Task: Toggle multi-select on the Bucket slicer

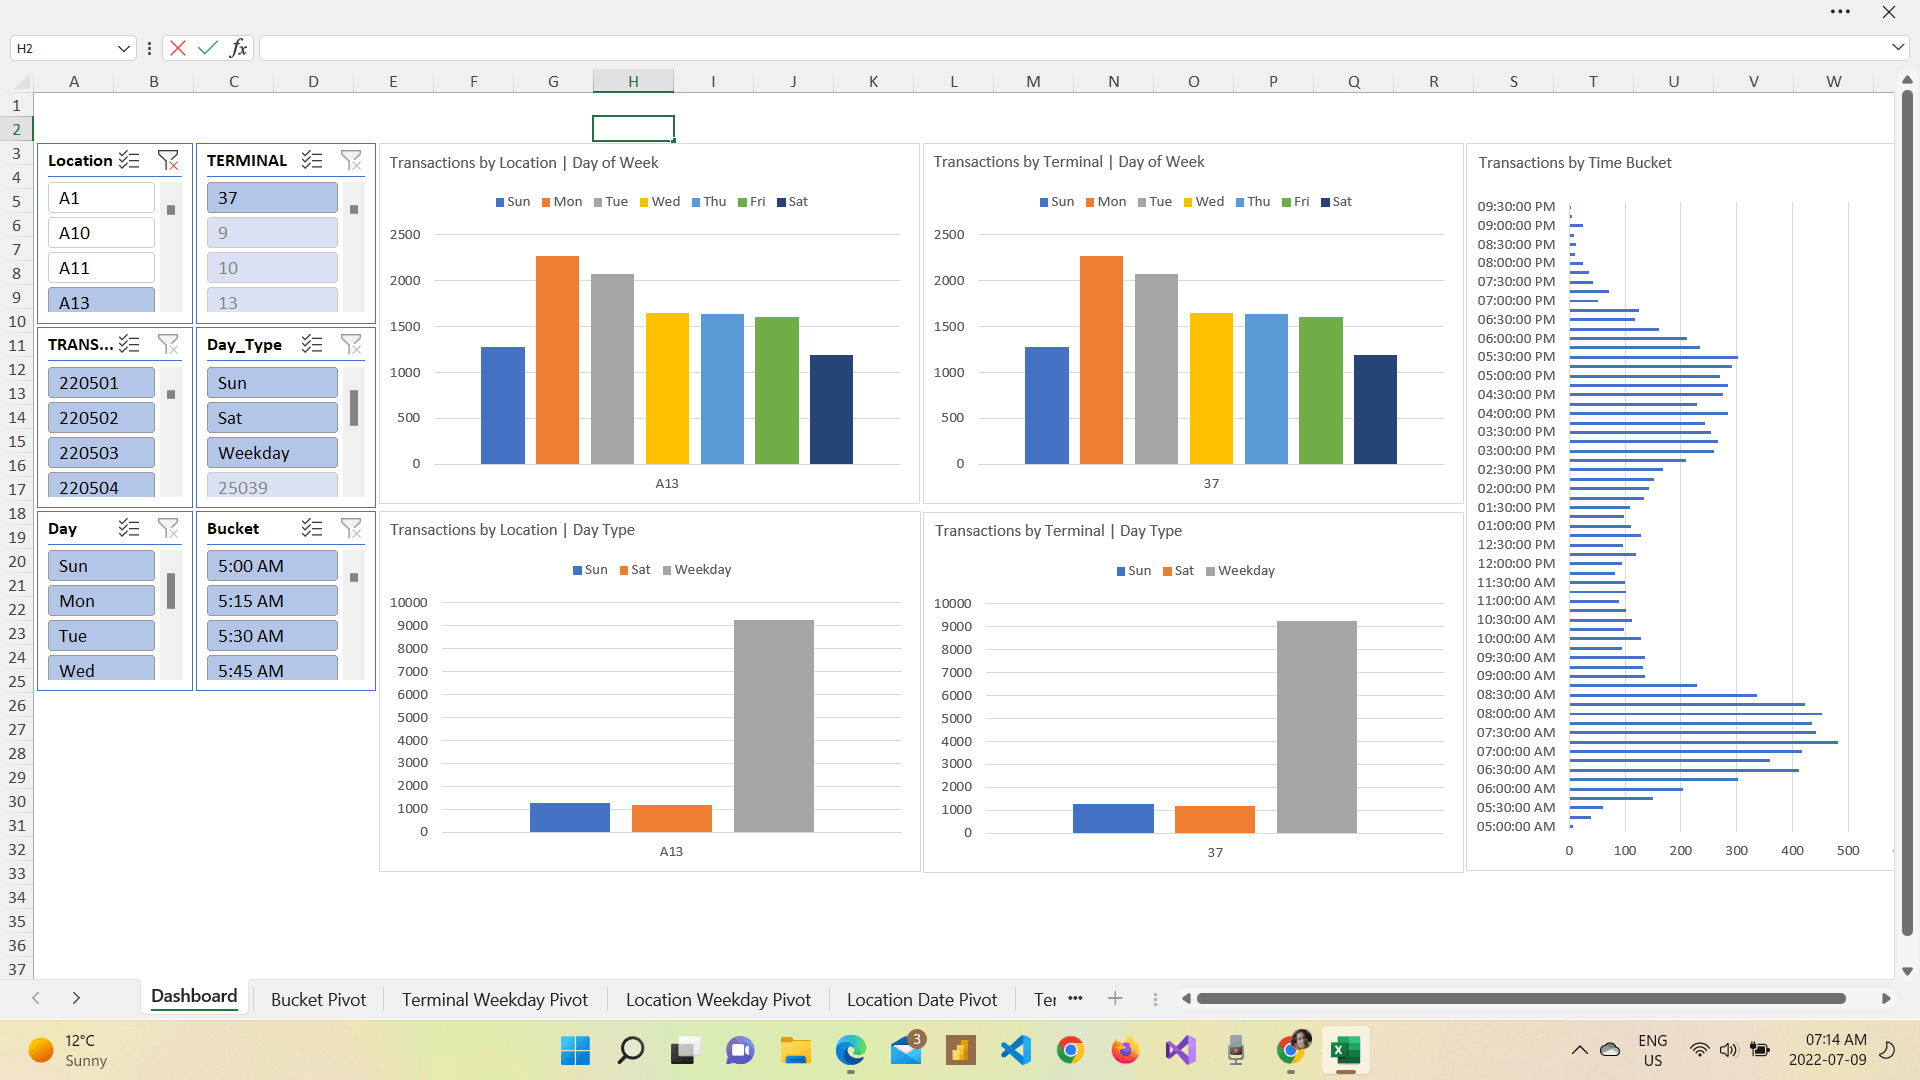Action: pos(312,528)
